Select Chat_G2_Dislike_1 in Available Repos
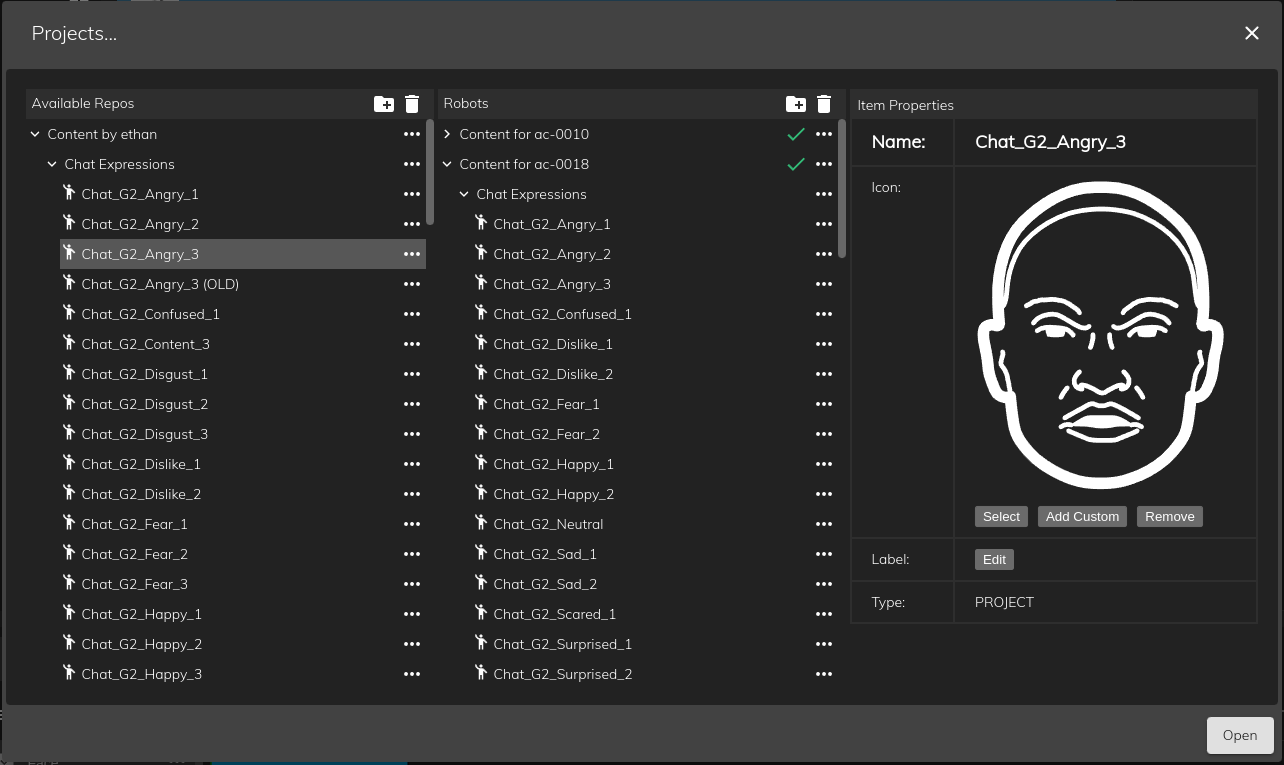Viewport: 1284px width, 765px height. click(x=243, y=464)
